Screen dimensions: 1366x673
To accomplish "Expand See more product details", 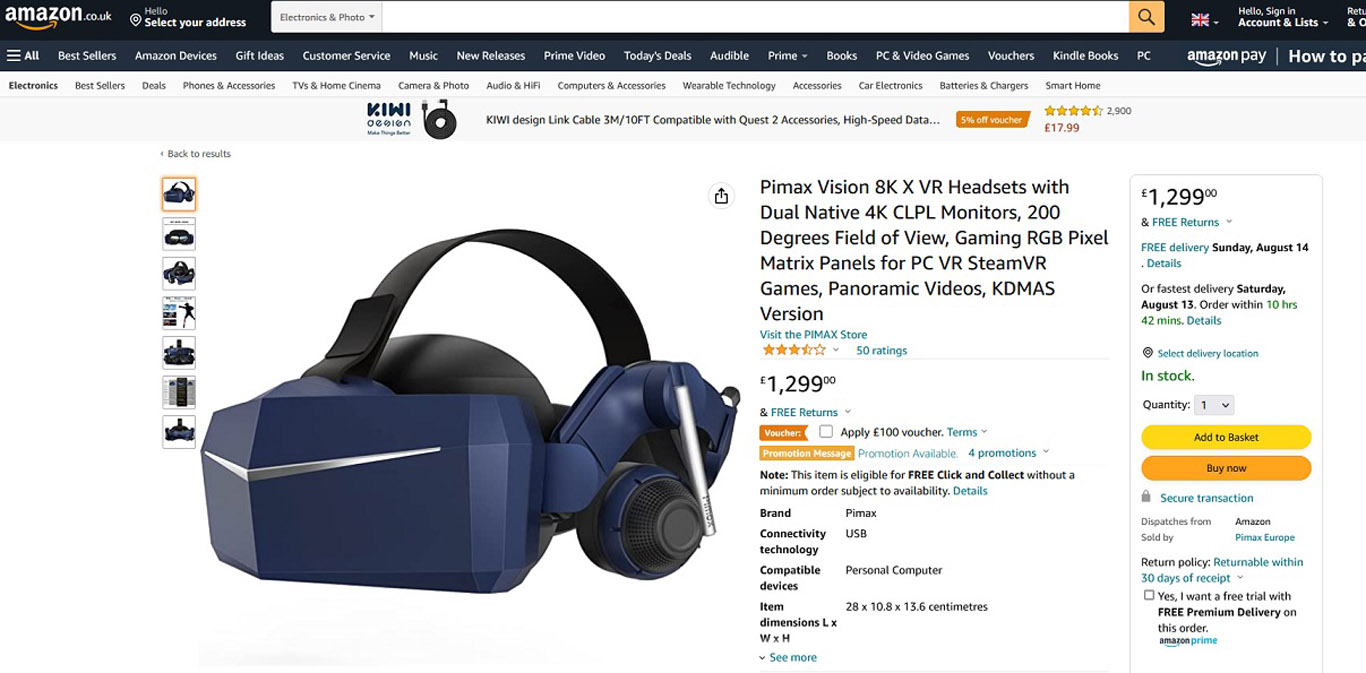I will [x=787, y=658].
